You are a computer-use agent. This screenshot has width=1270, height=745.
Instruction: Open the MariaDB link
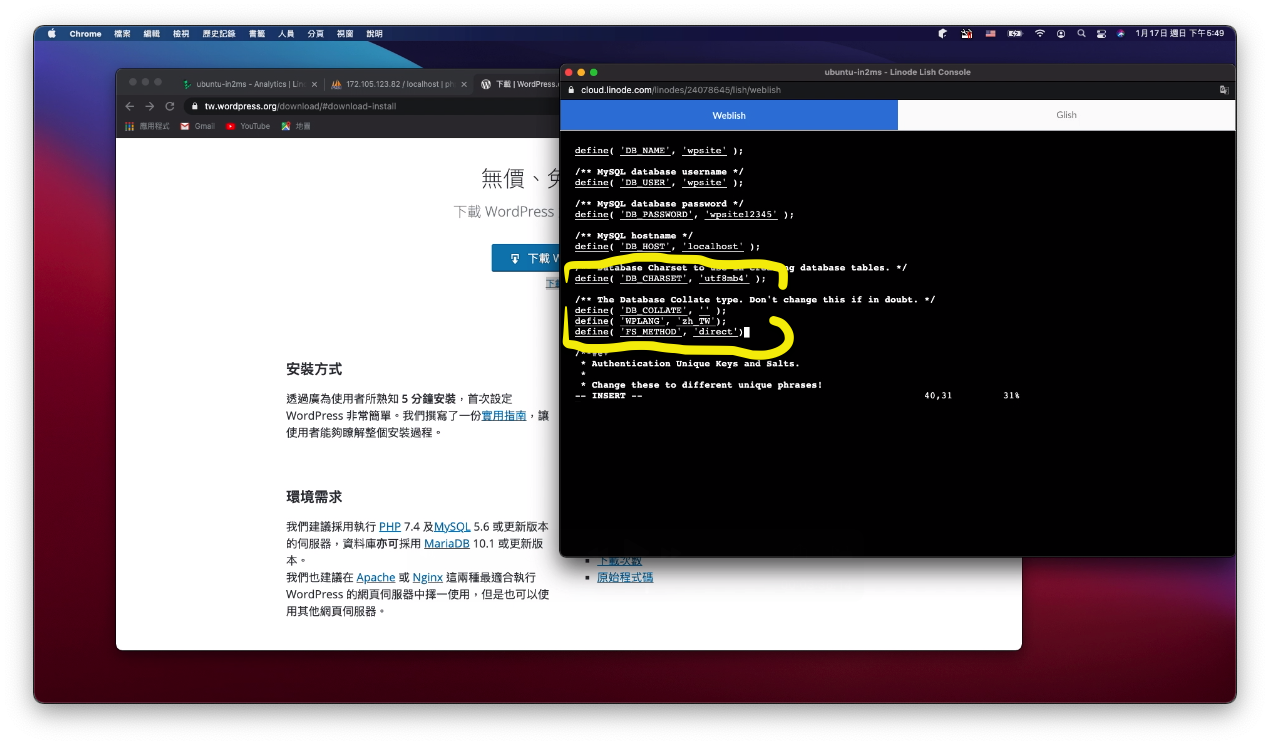(x=446, y=544)
